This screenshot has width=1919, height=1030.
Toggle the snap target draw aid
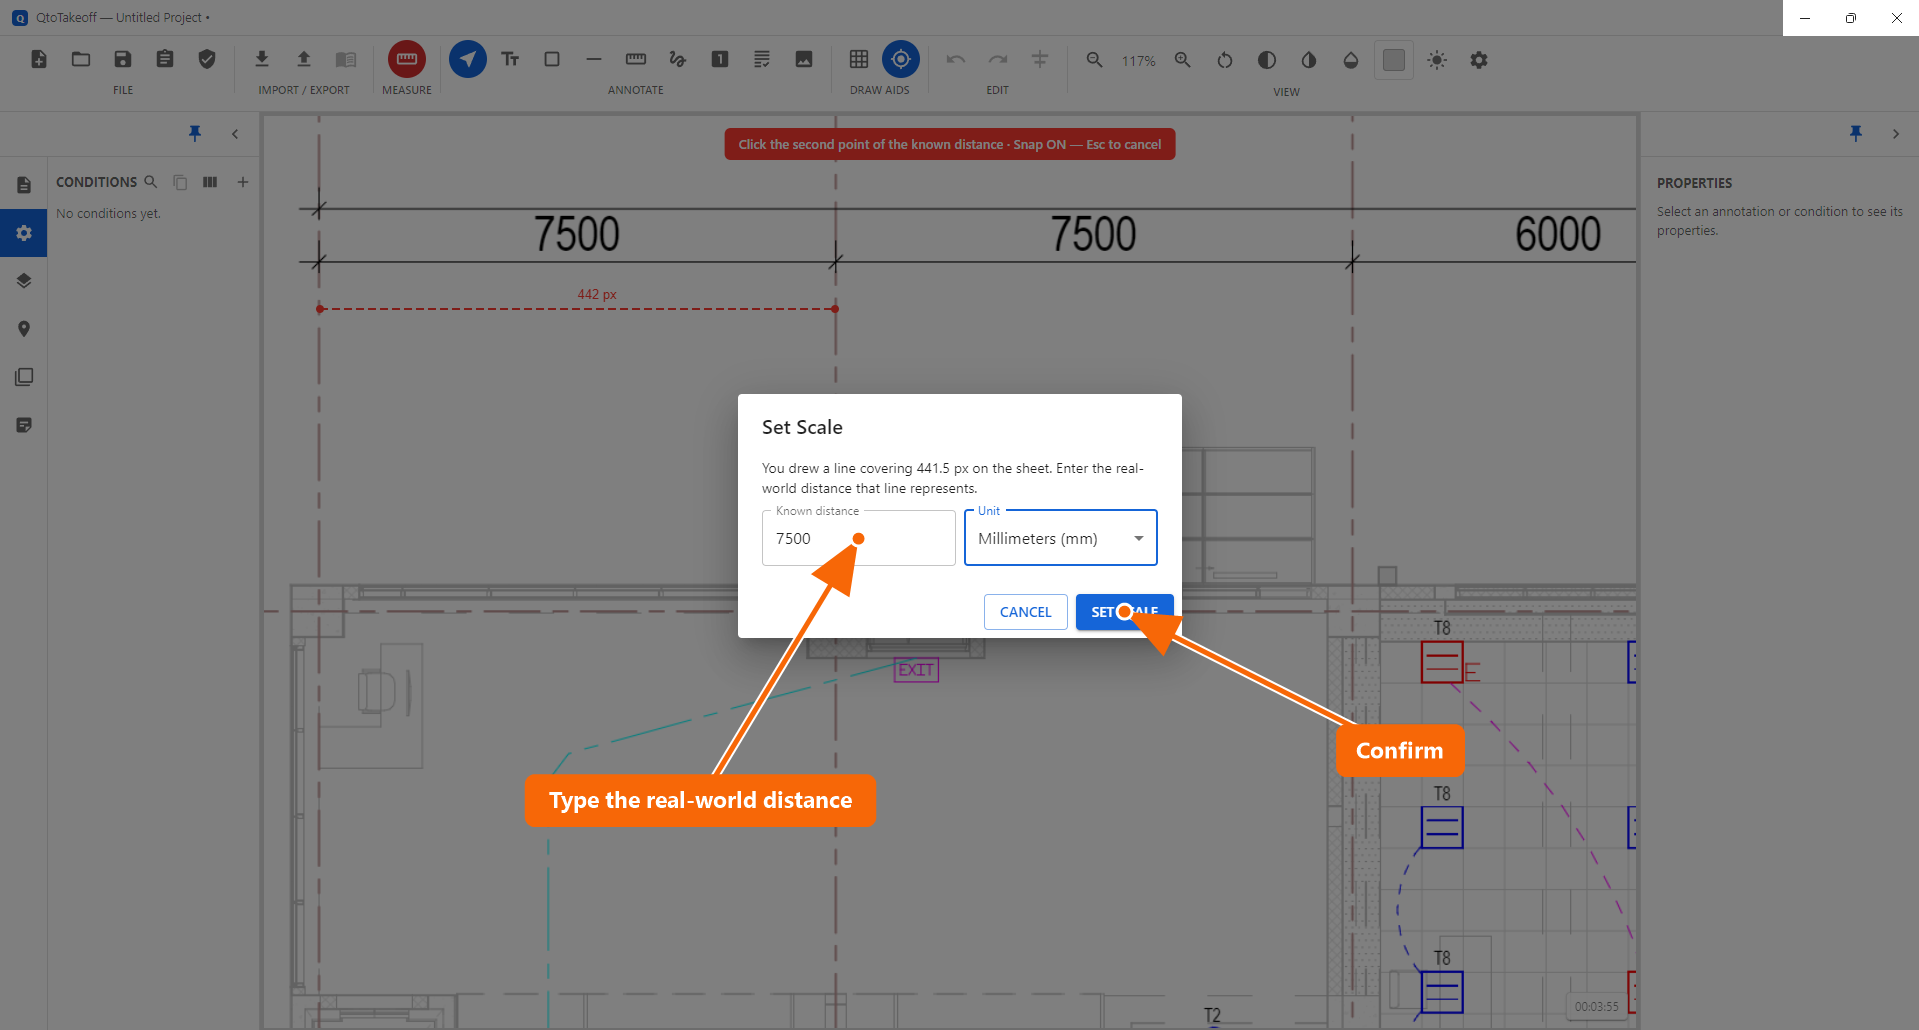(901, 59)
